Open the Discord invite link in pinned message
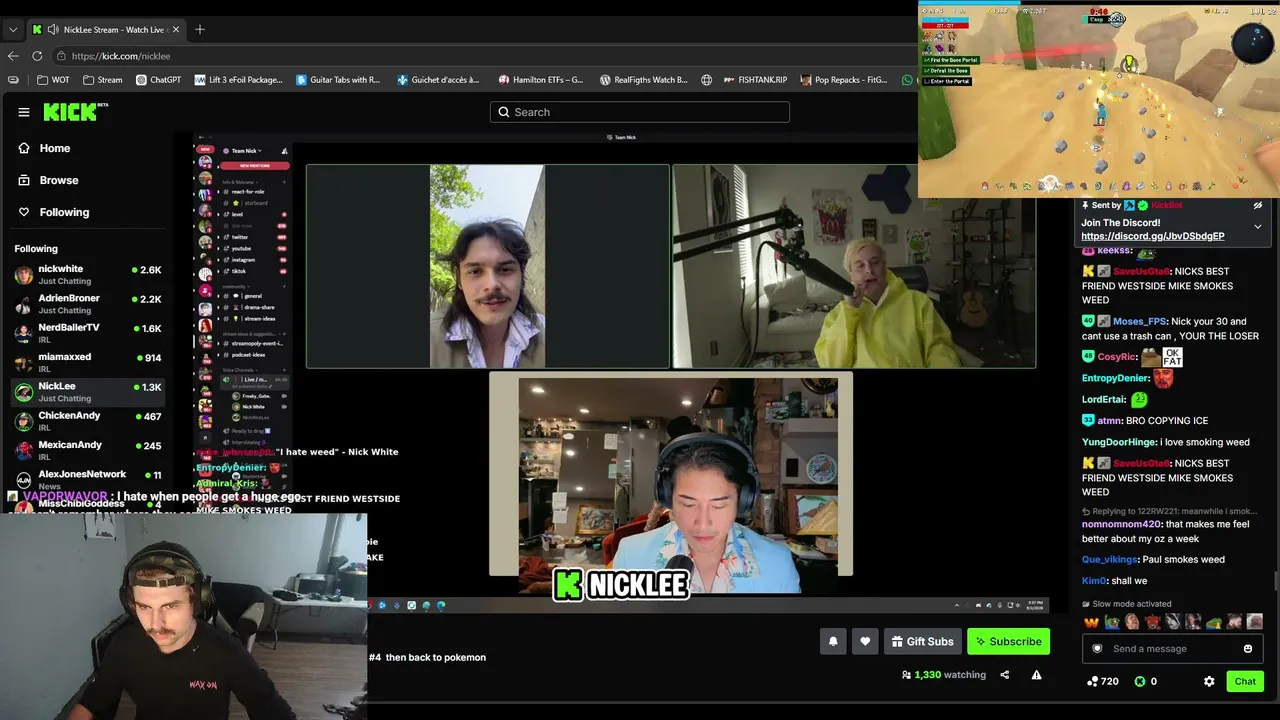Image resolution: width=1280 pixels, height=720 pixels. [x=1152, y=236]
